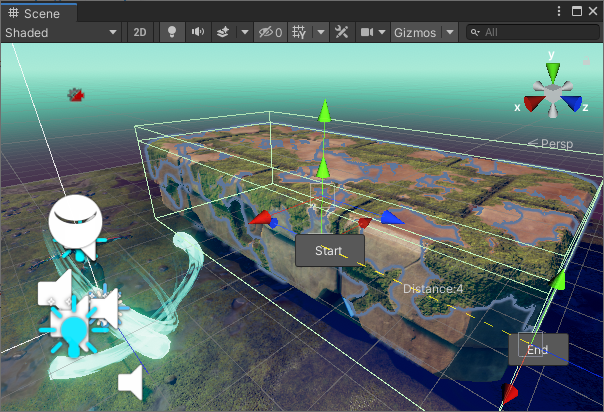Toggle 2D view mode

tap(141, 32)
